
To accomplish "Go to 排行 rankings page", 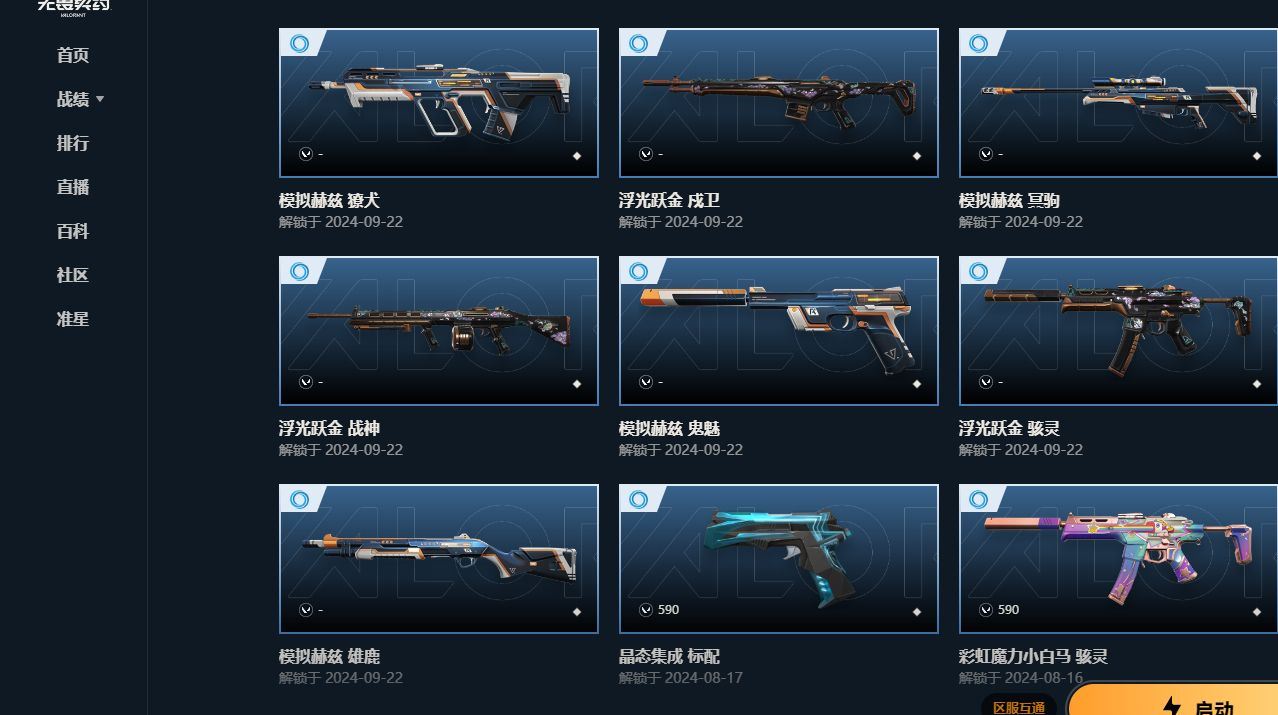I will (x=73, y=143).
